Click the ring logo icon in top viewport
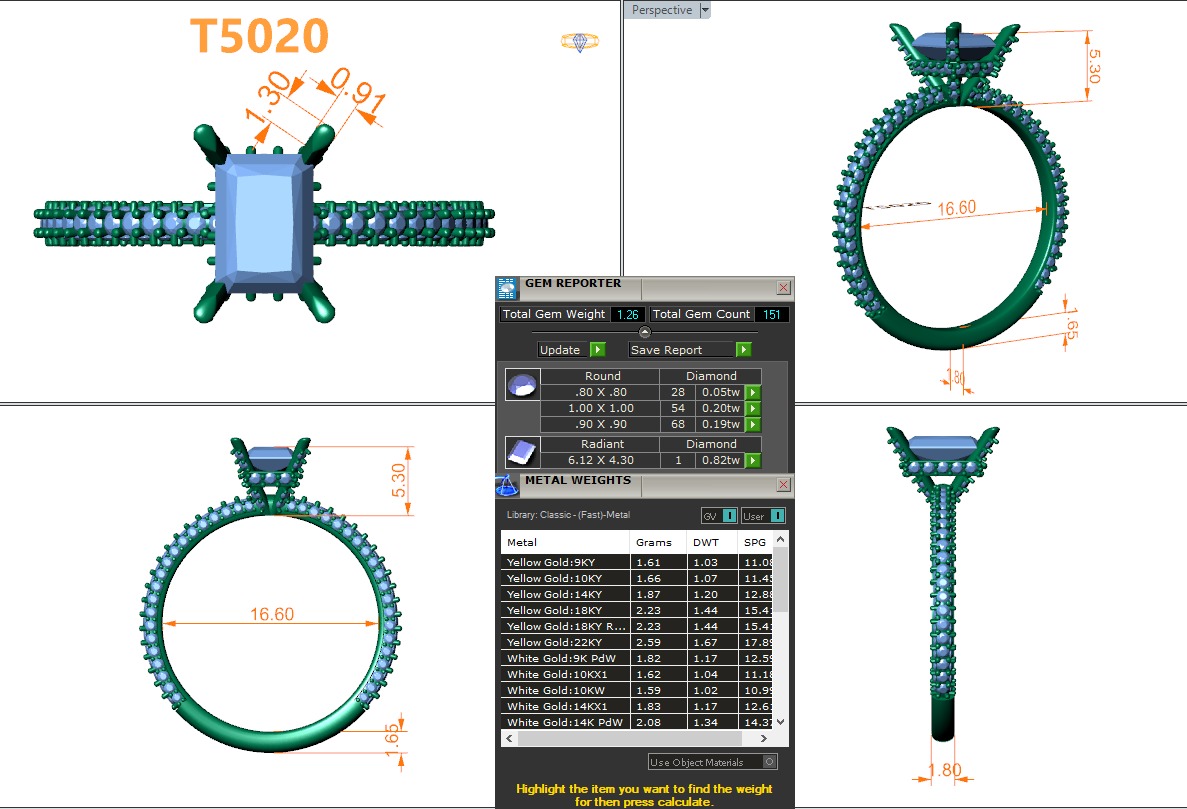The height and width of the screenshot is (809, 1187). tap(579, 42)
